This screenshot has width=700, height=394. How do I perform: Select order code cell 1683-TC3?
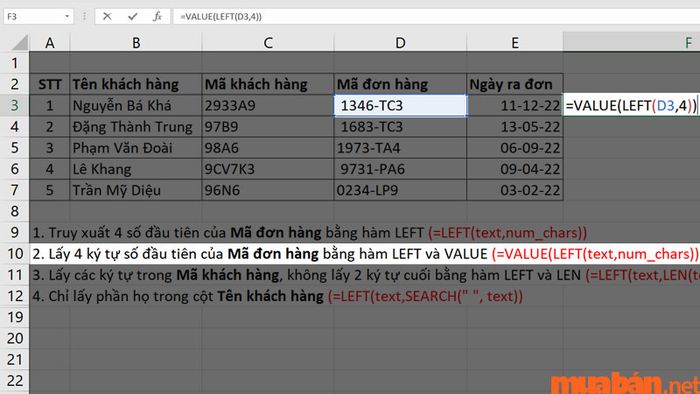click(400, 127)
